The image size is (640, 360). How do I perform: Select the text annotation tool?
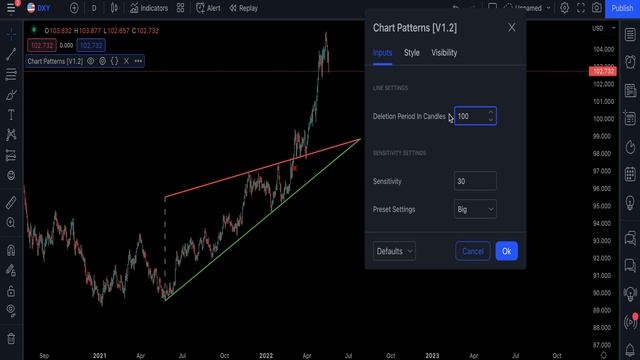coord(11,115)
